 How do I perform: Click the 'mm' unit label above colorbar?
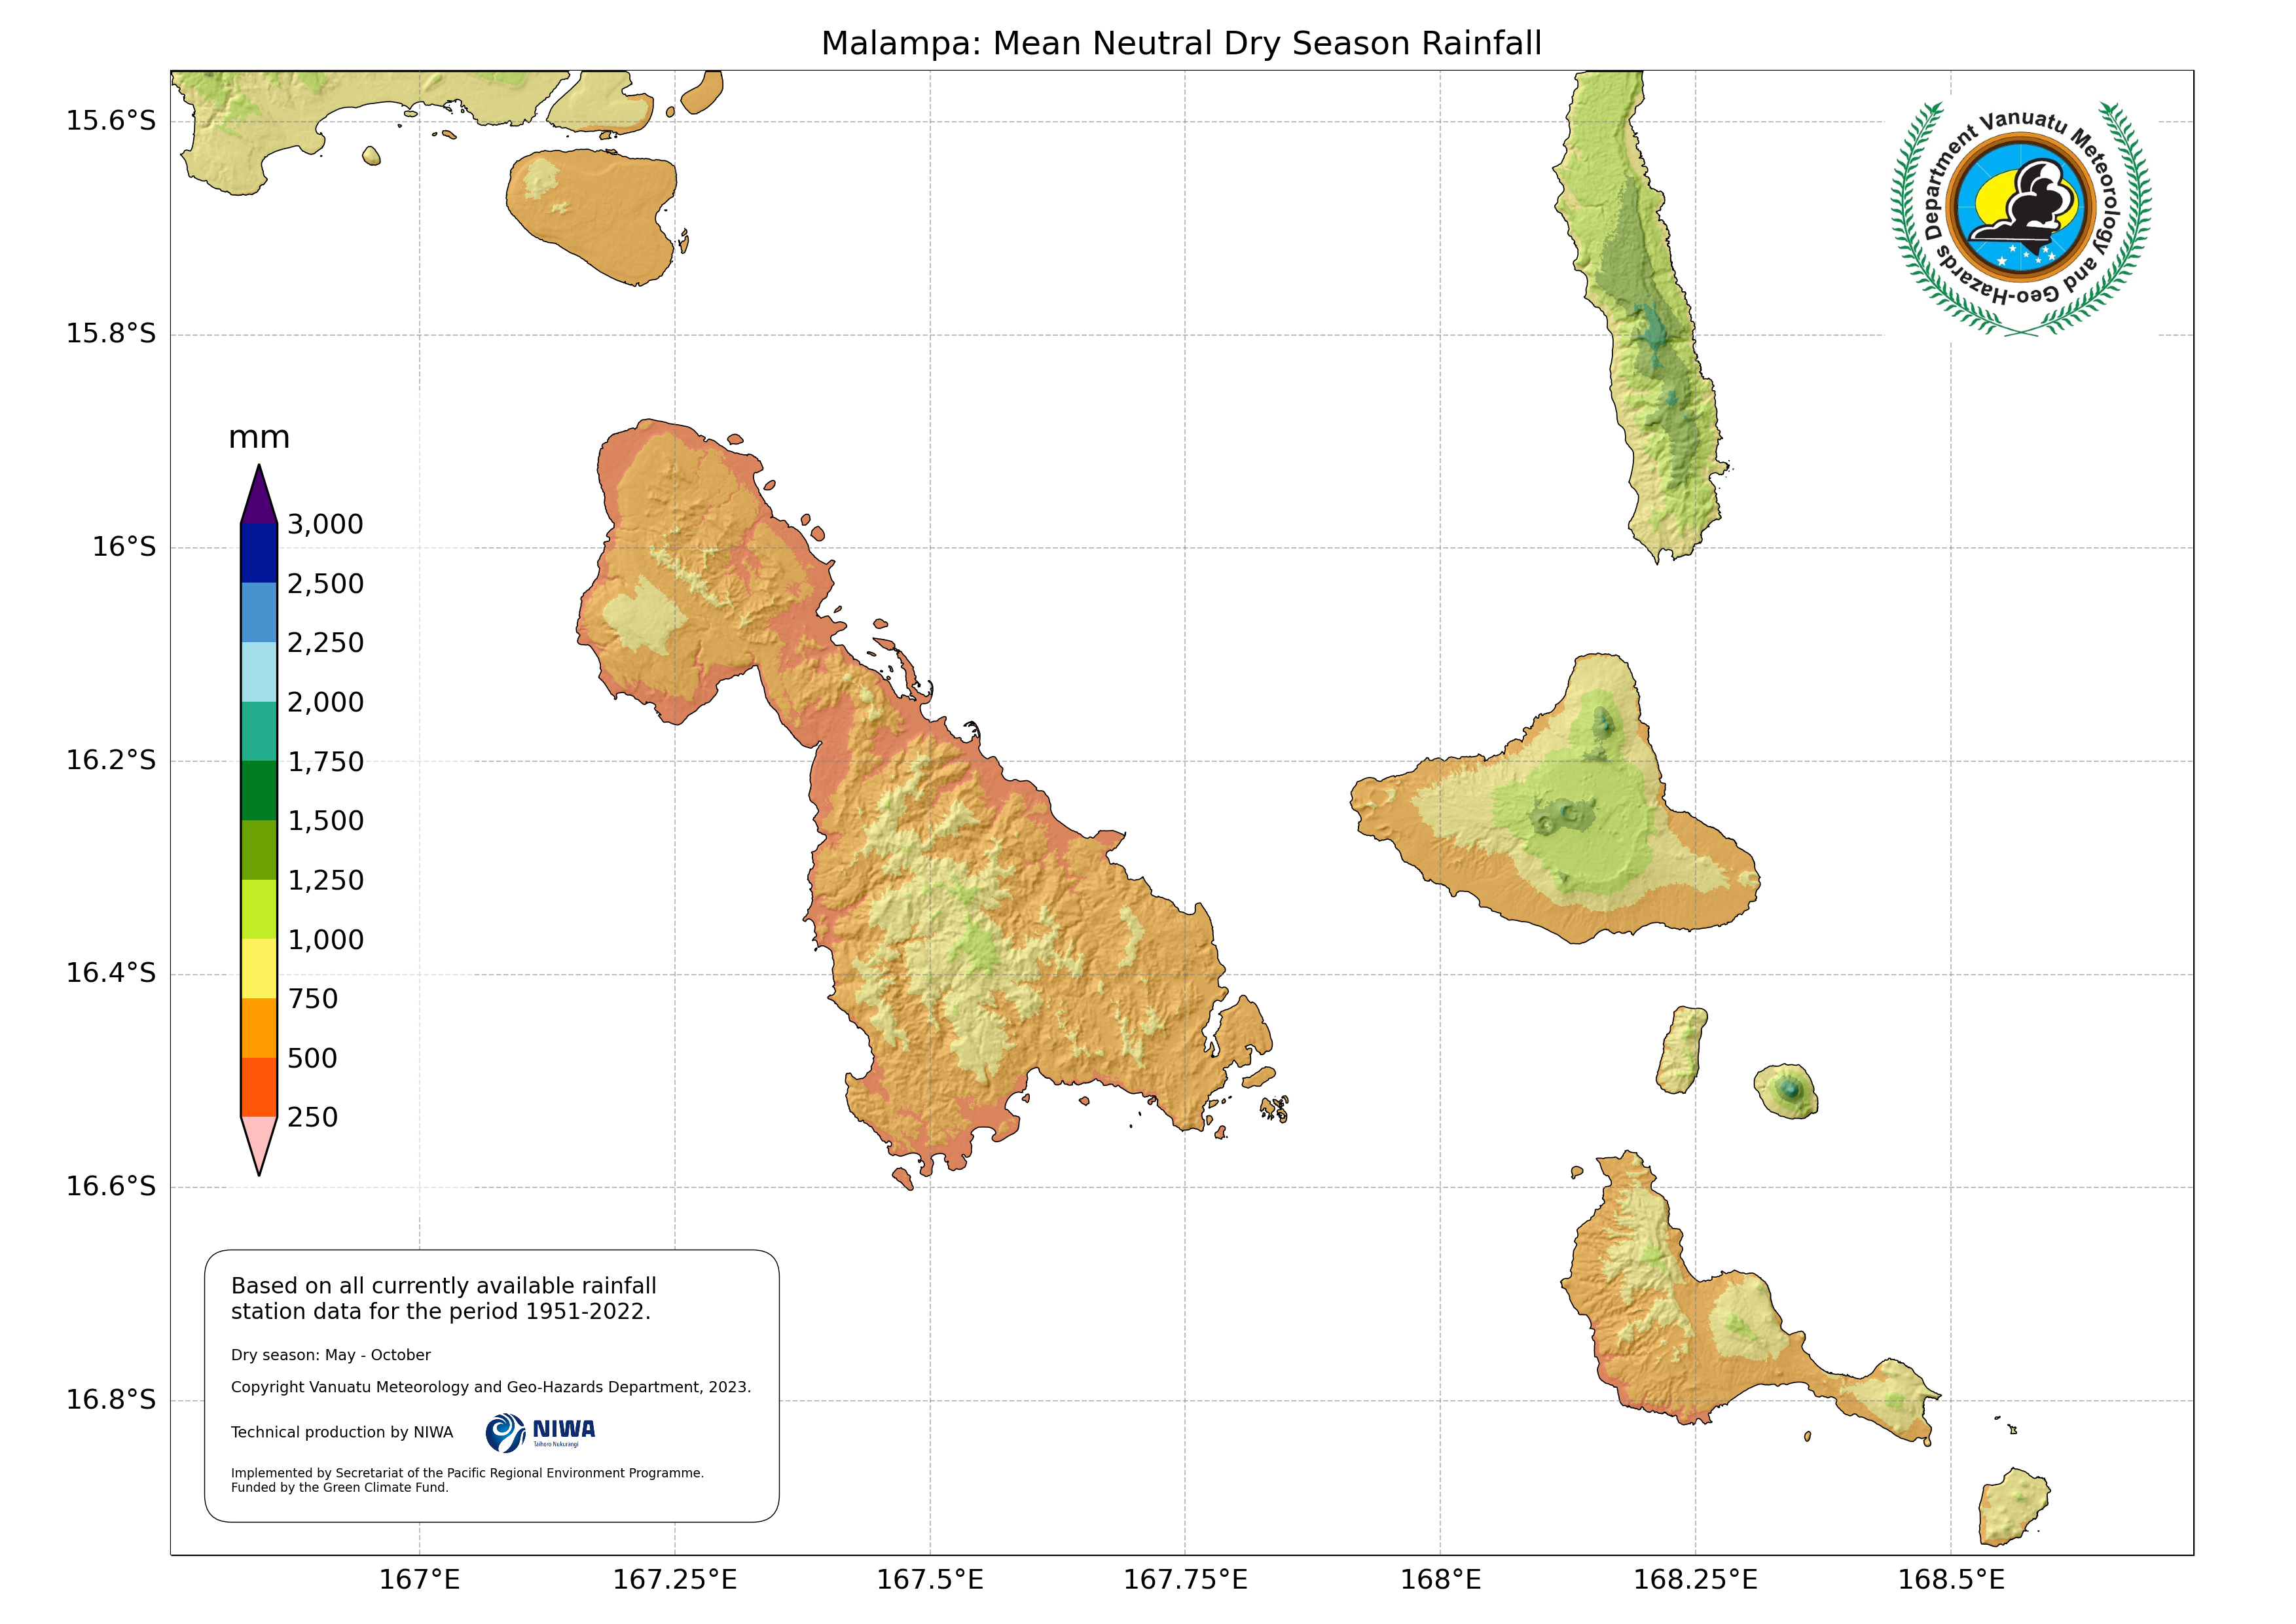point(259,437)
